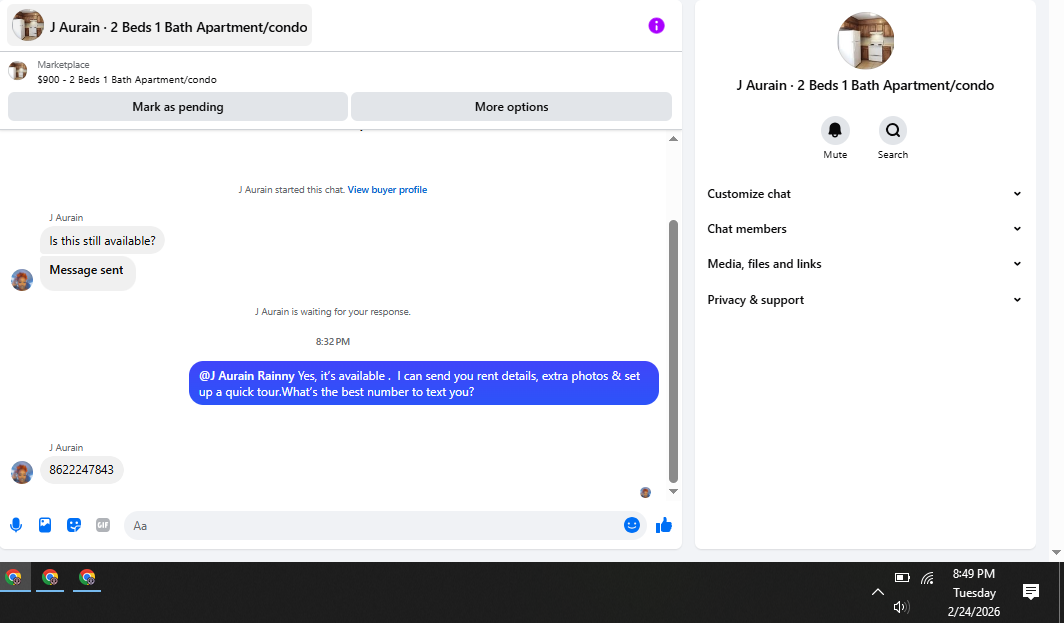Click the @J Aurain Rainny mention
The height and width of the screenshot is (623, 1064).
(247, 376)
